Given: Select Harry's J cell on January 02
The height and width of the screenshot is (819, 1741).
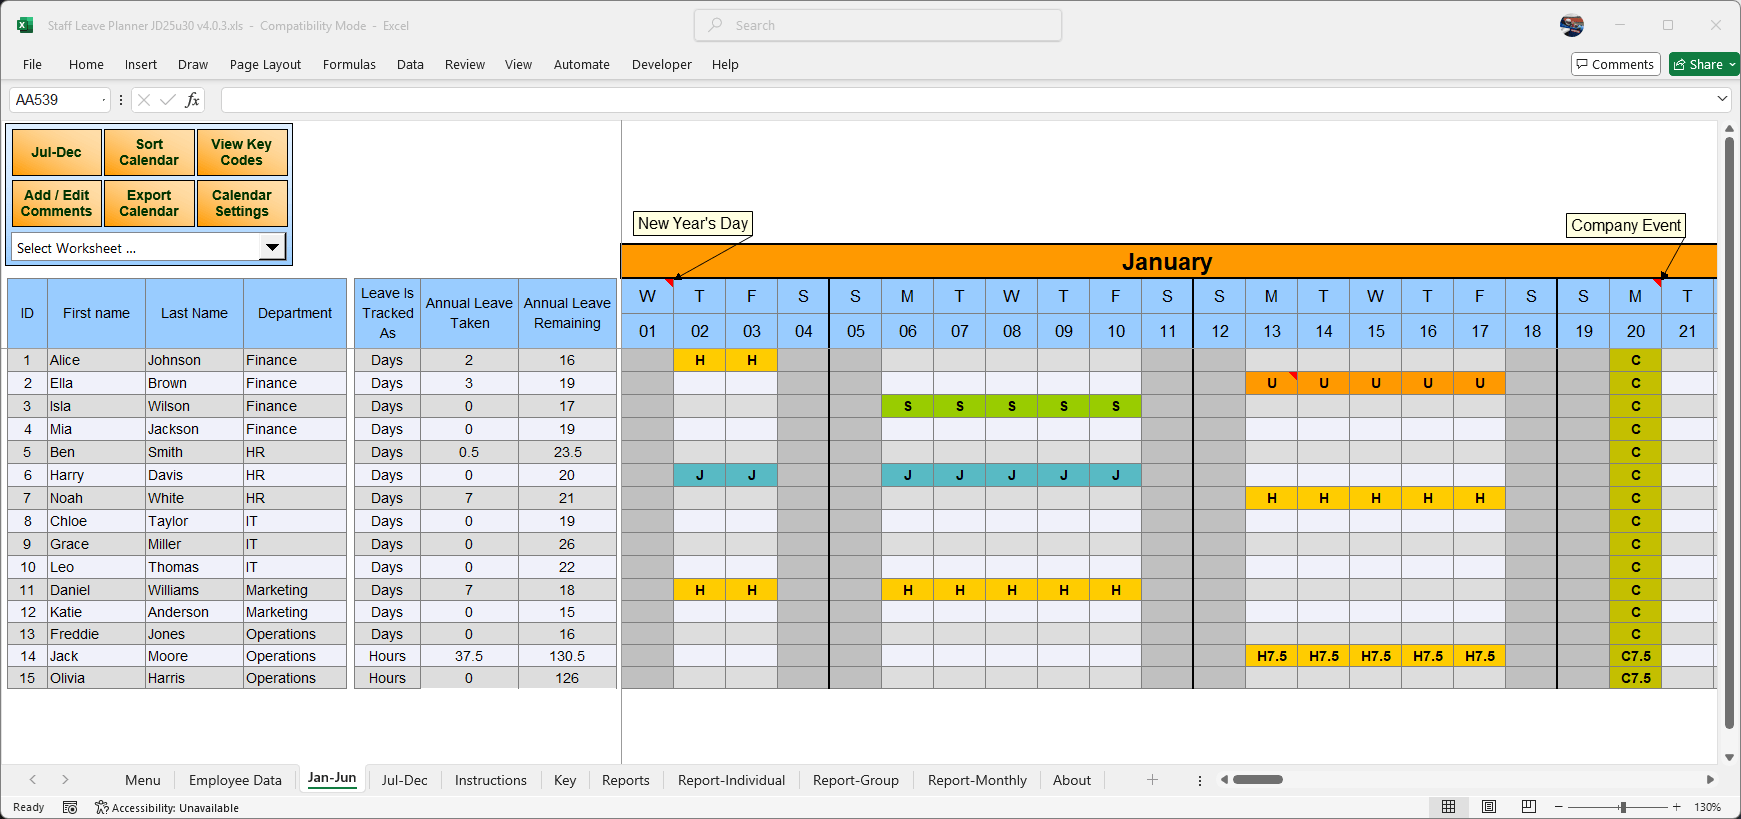Looking at the screenshot, I should click(x=700, y=475).
